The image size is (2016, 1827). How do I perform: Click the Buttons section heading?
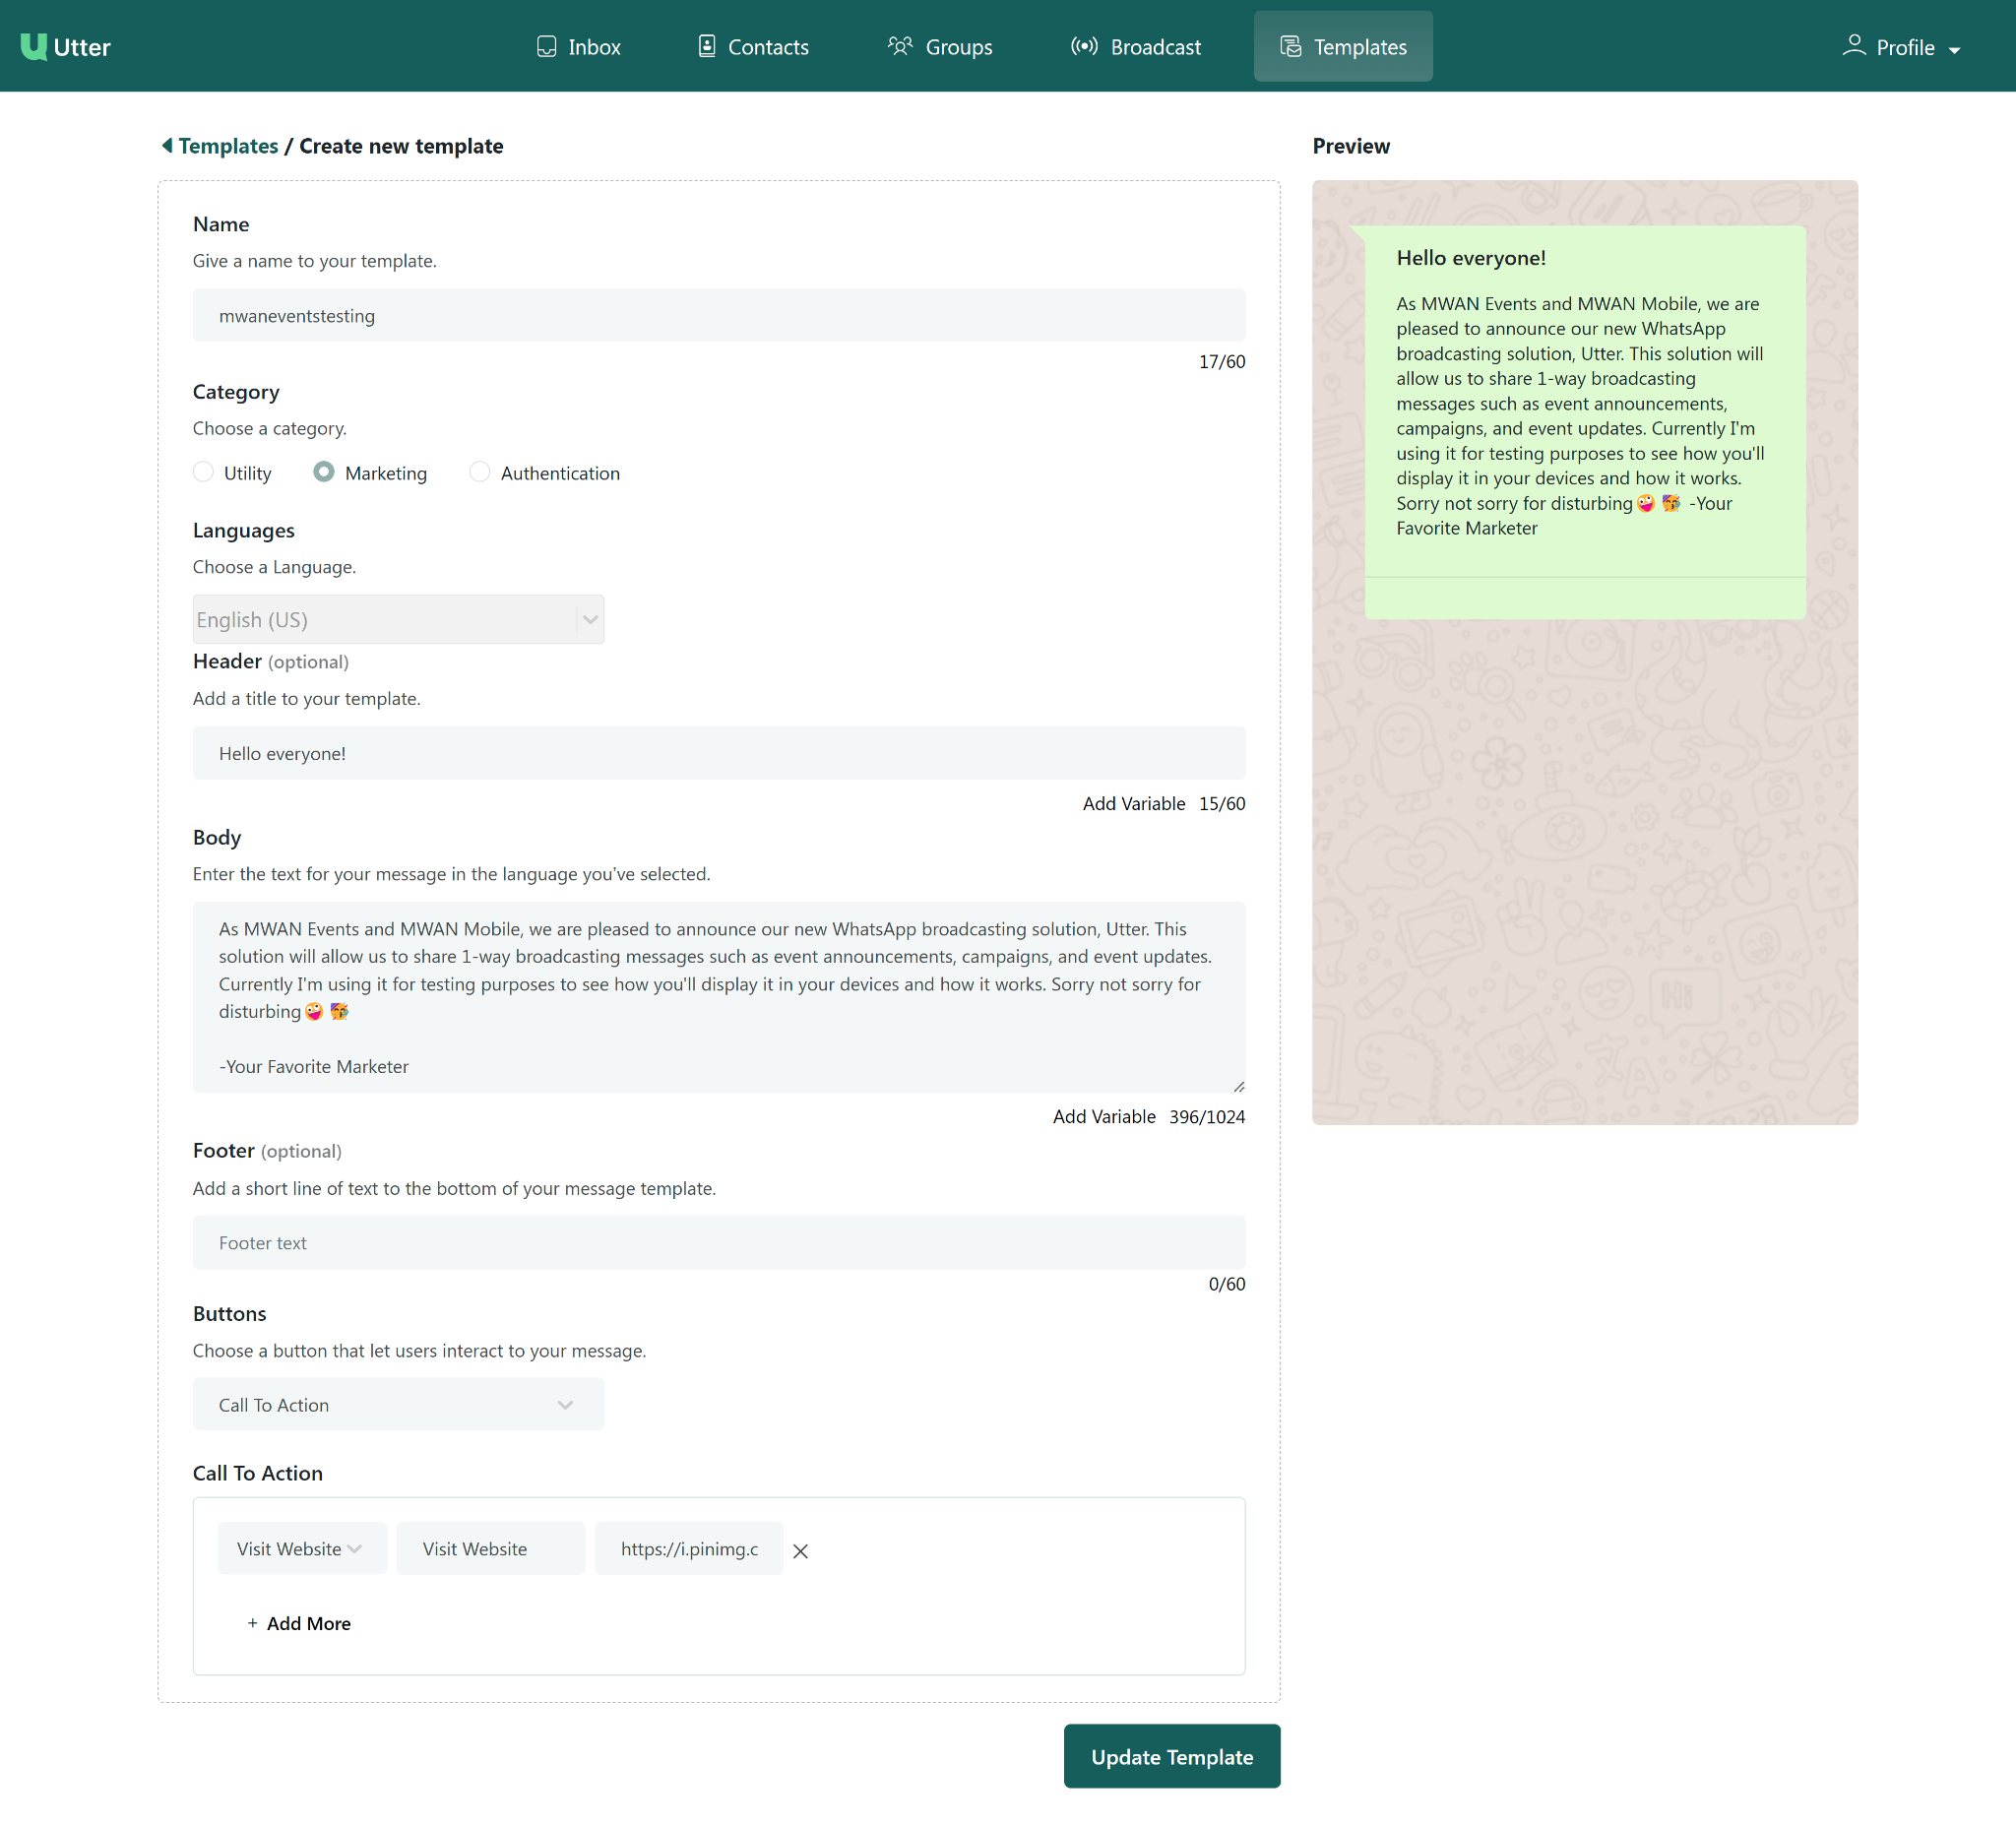(x=230, y=1313)
